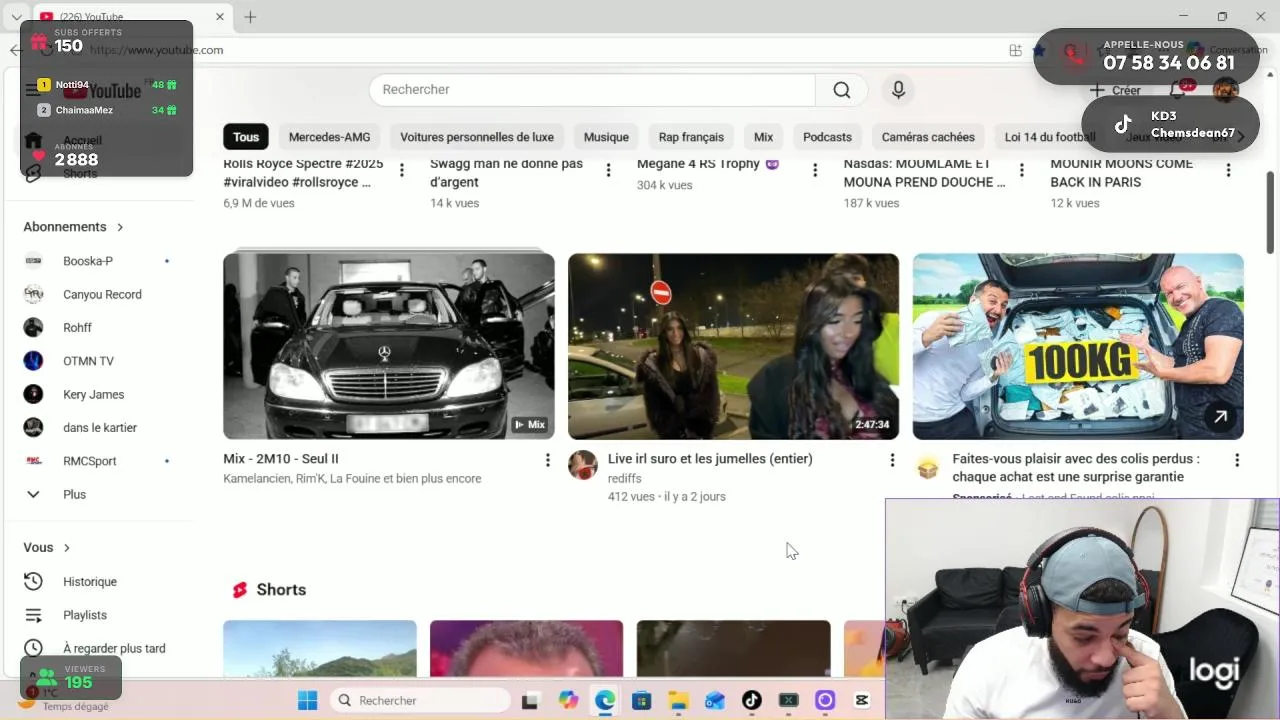Viewport: 1280px width, 720px height.
Task: Click the rediffs channel name
Action: 625,479
